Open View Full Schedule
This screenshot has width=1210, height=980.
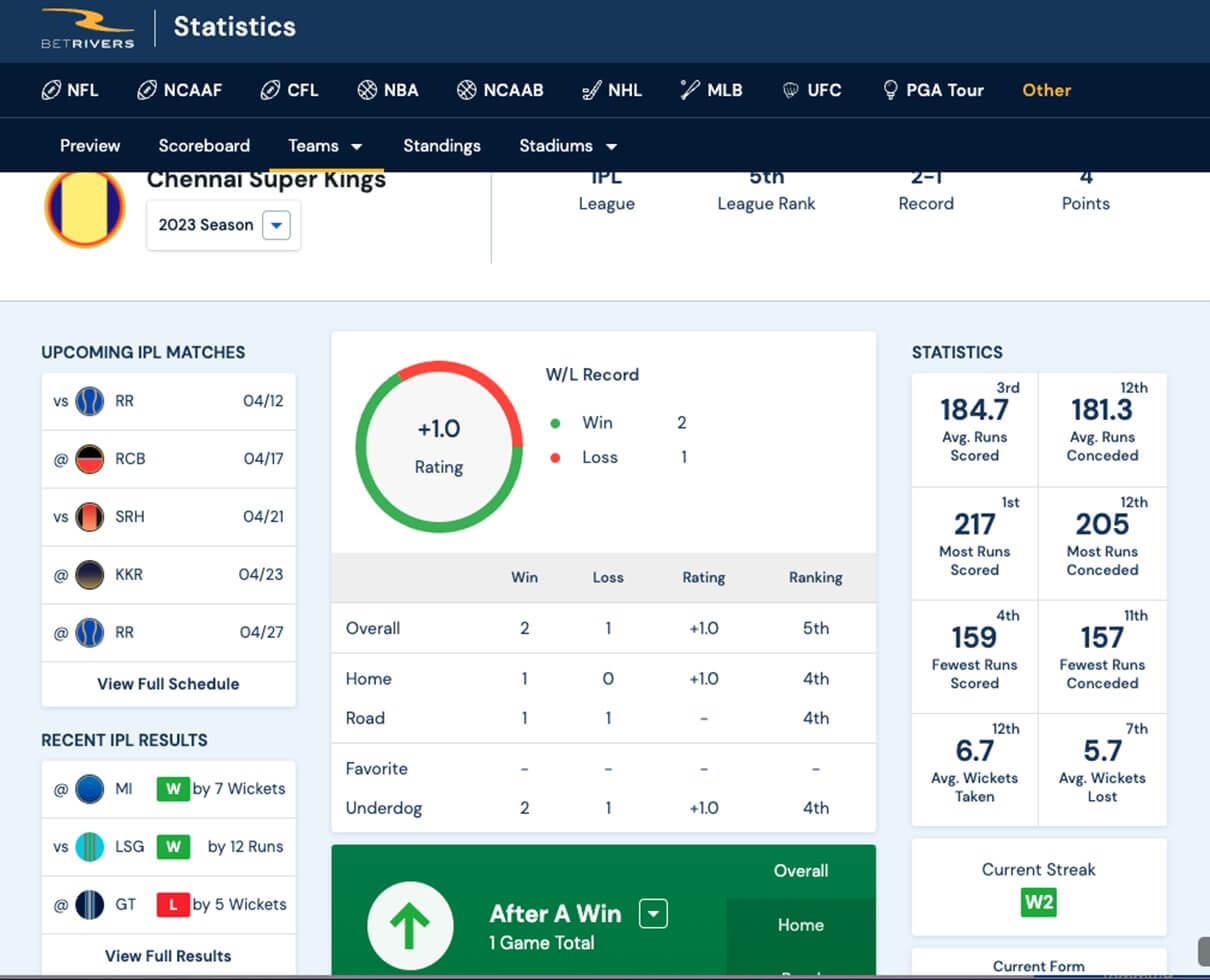click(168, 684)
